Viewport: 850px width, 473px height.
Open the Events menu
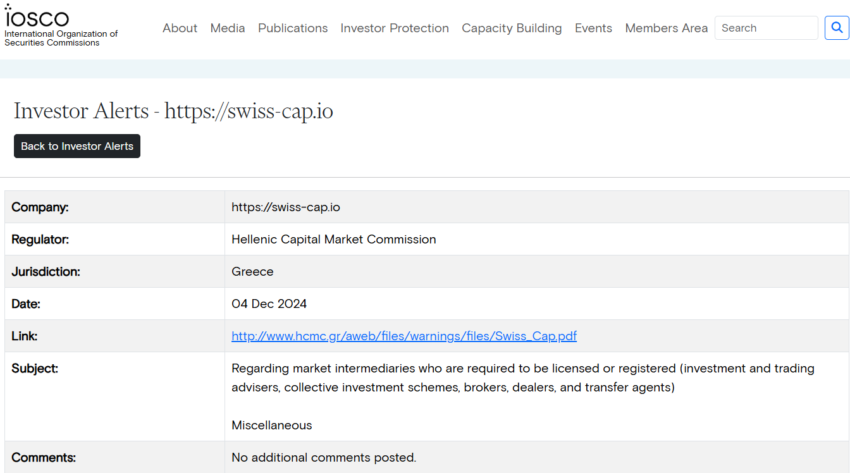click(x=594, y=28)
